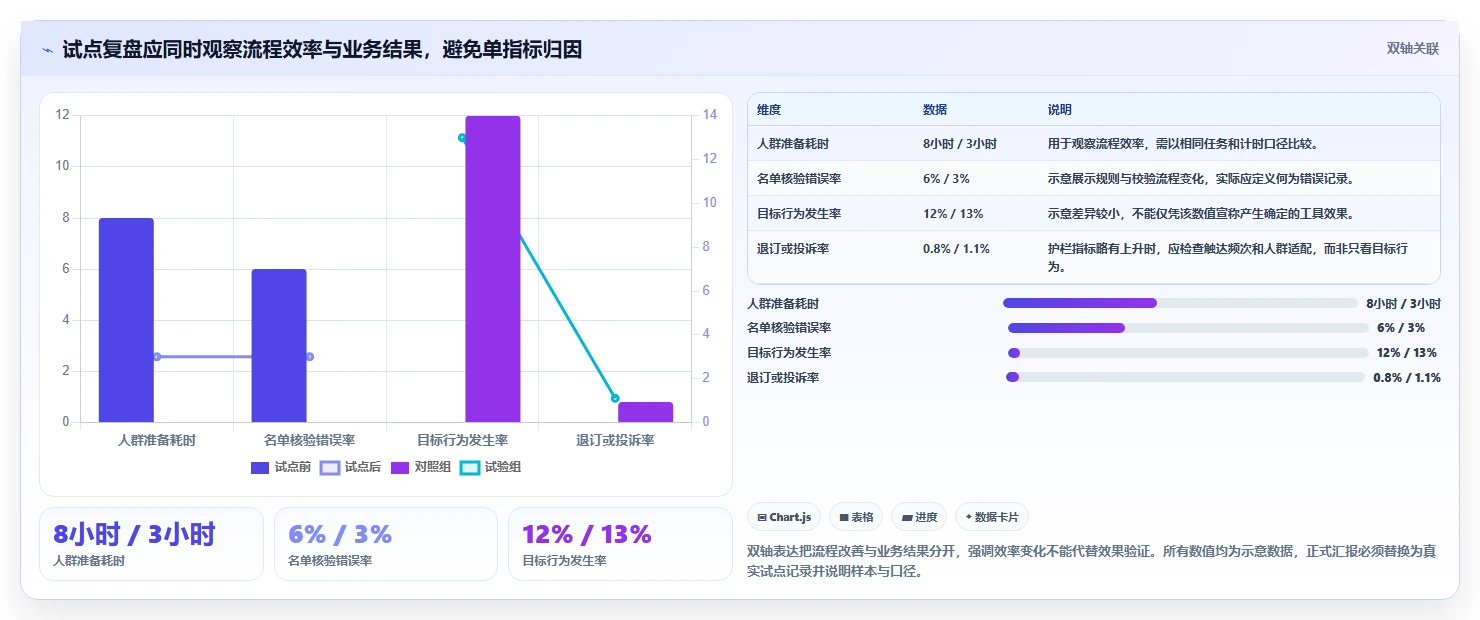Click the 进度 chip
Image resolution: width=1480 pixels, height=620 pixels.
(919, 517)
